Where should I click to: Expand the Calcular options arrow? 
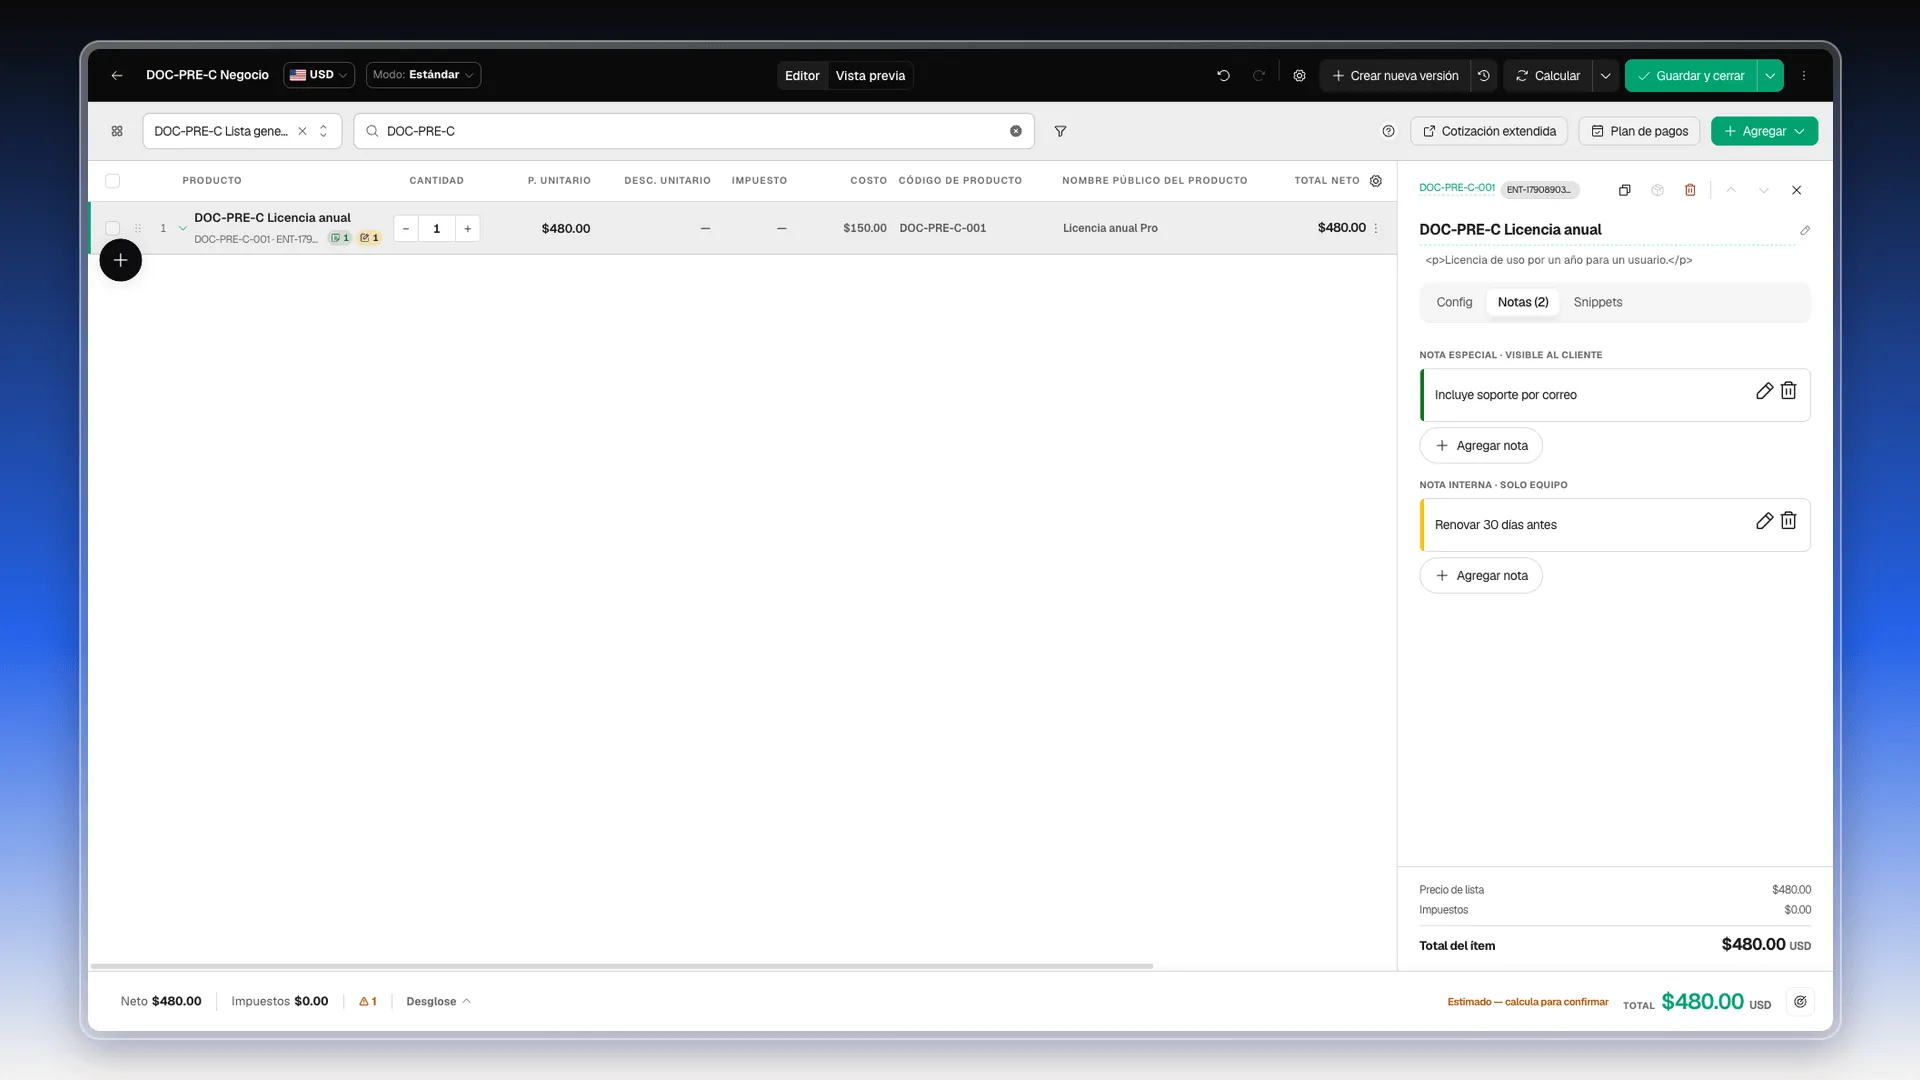click(x=1605, y=75)
